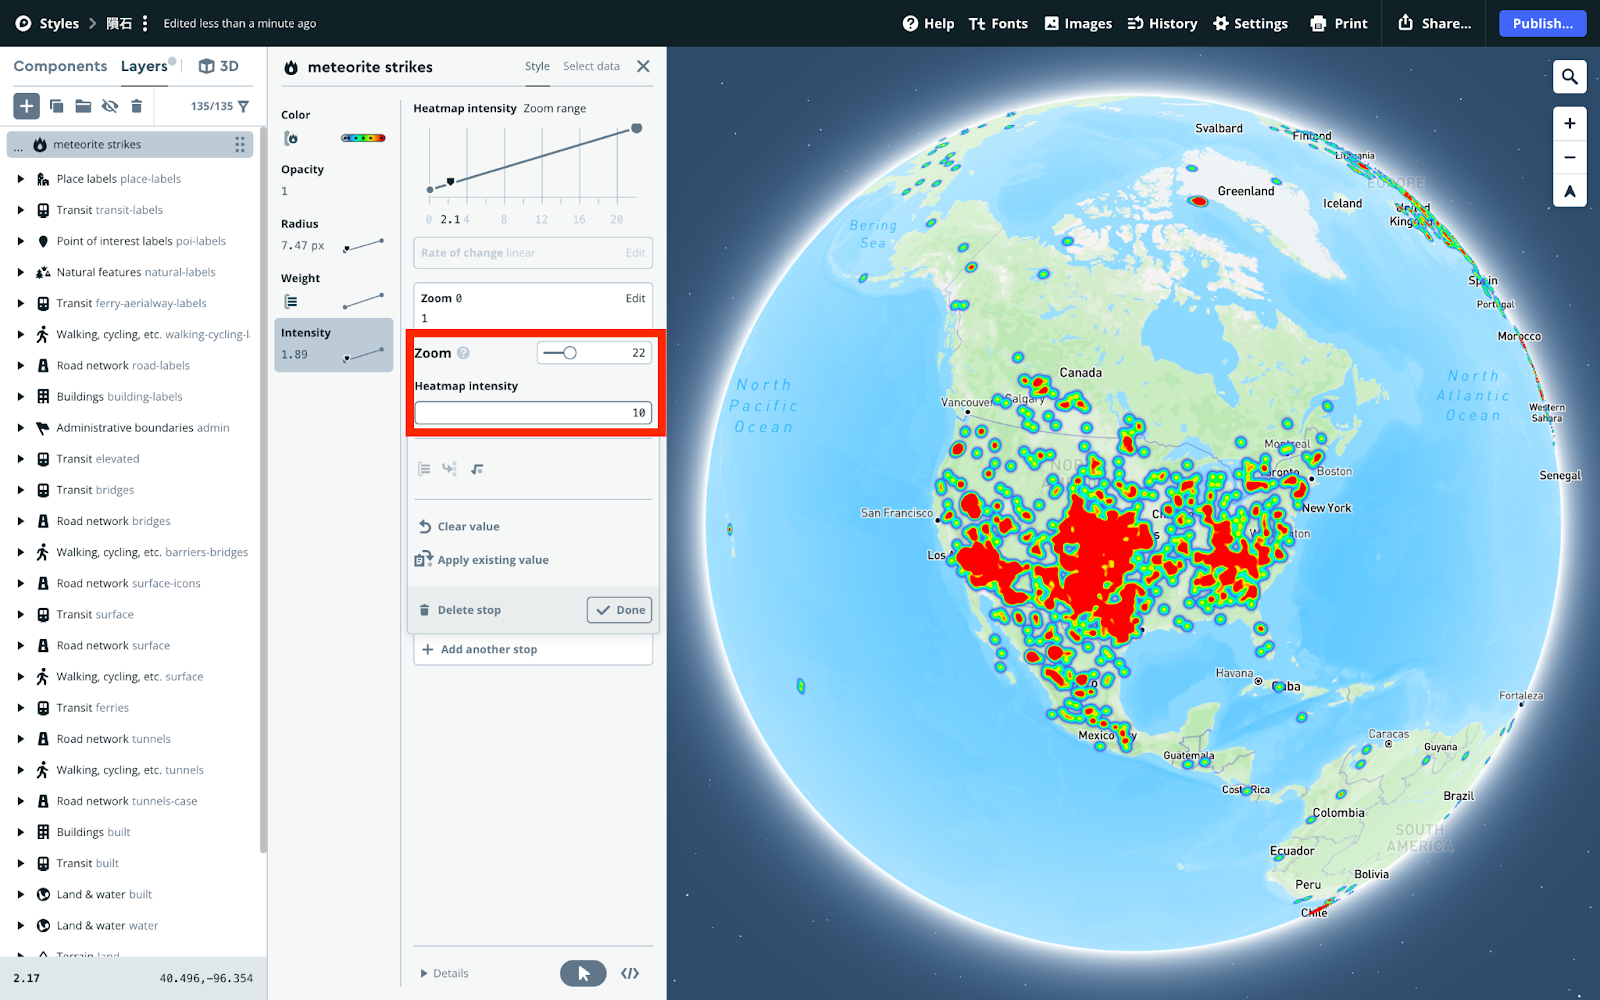Viewport: 1600px width, 1000px height.
Task: Expand the Transit elevated layer
Action: 20,458
